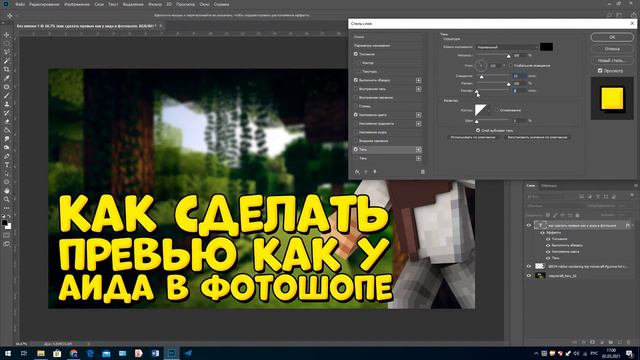Open the Файл menu
The width and height of the screenshot is (640, 360).
20,4
